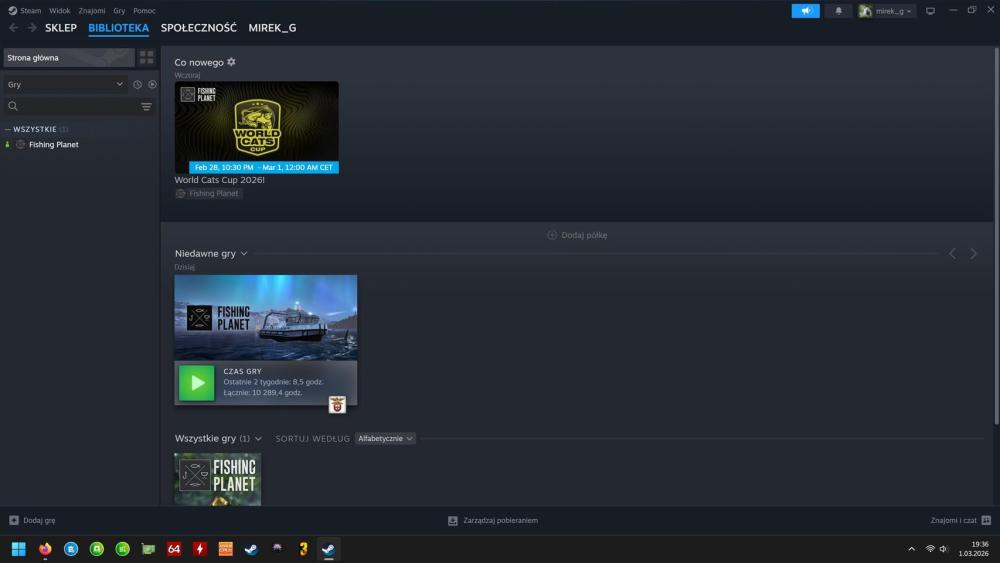Viewport: 1000px width, 563px height.
Task: Click the Steam logo in menu bar
Action: tap(12, 11)
